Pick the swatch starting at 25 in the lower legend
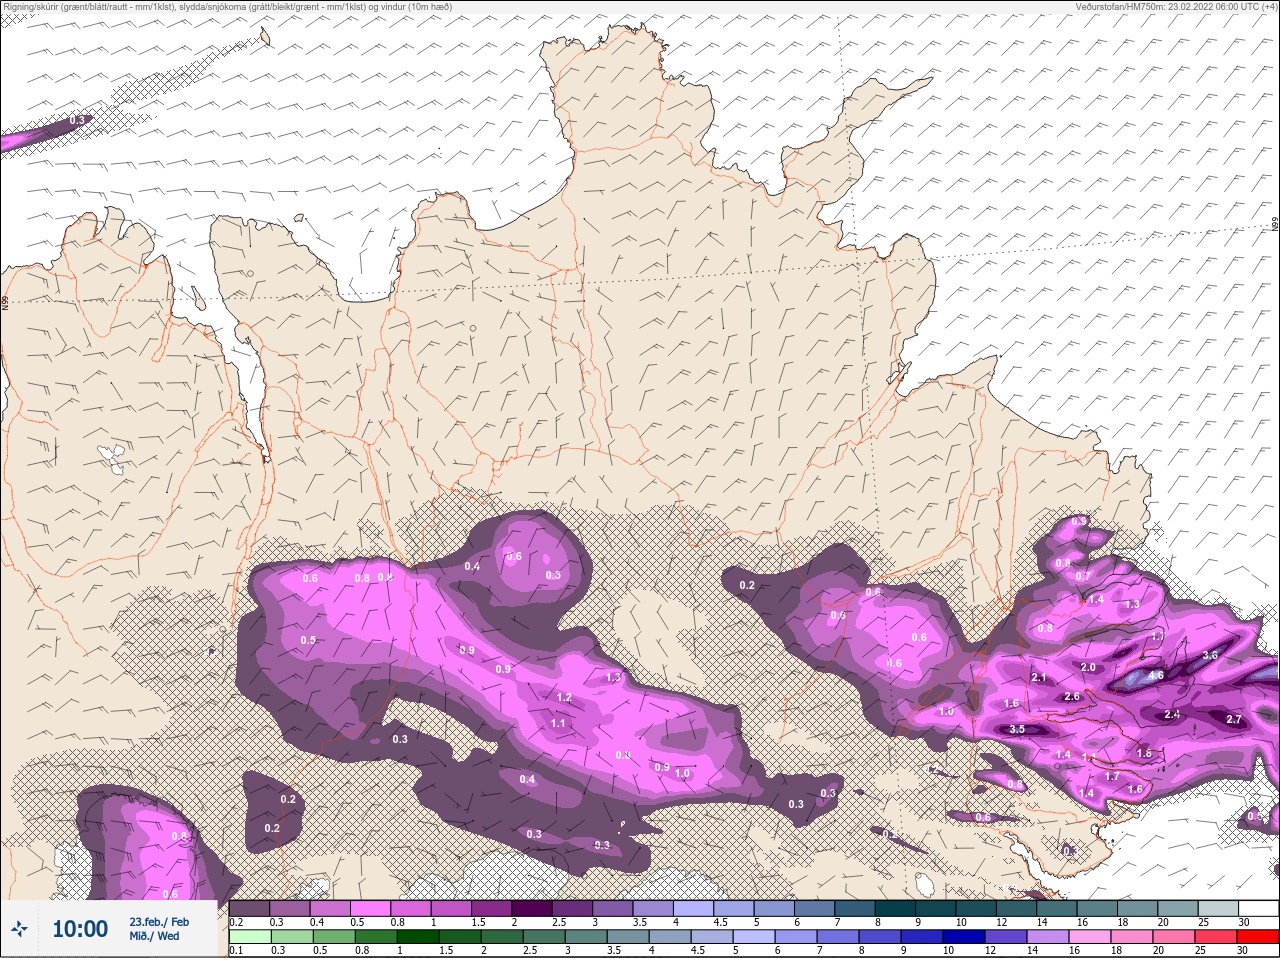Image resolution: width=1280 pixels, height=958 pixels. [1215, 937]
